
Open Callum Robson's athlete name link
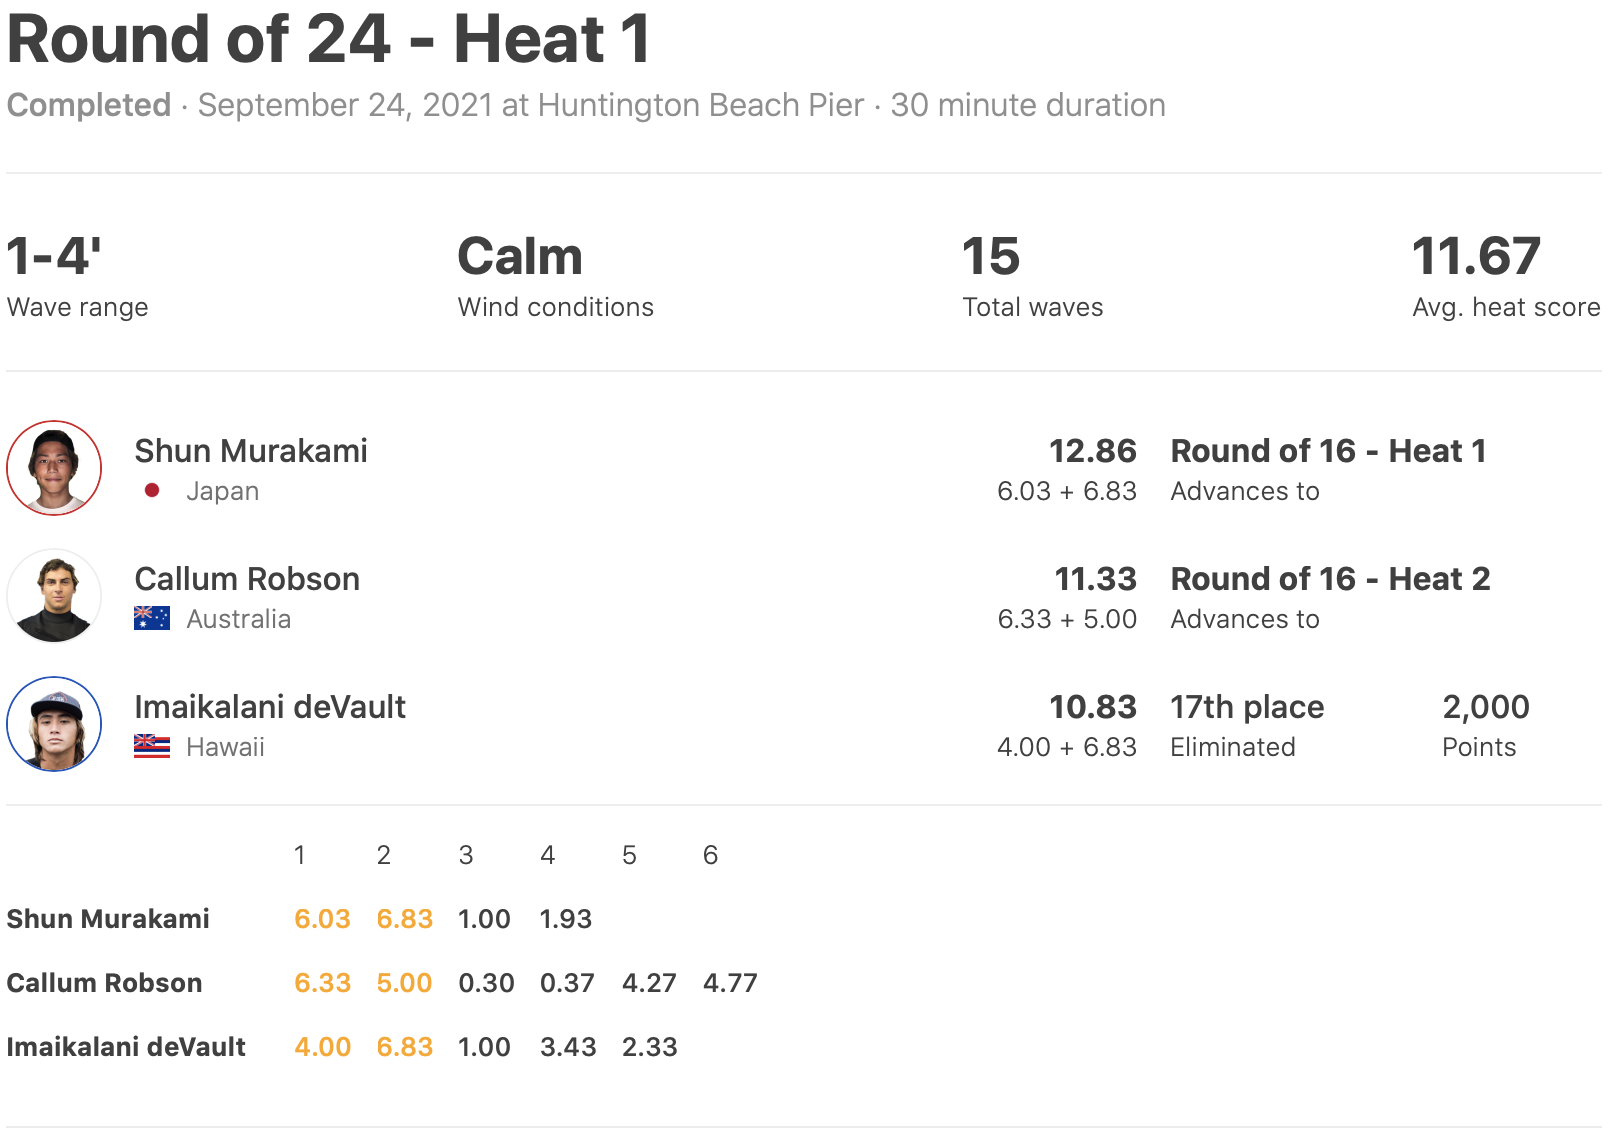click(247, 579)
